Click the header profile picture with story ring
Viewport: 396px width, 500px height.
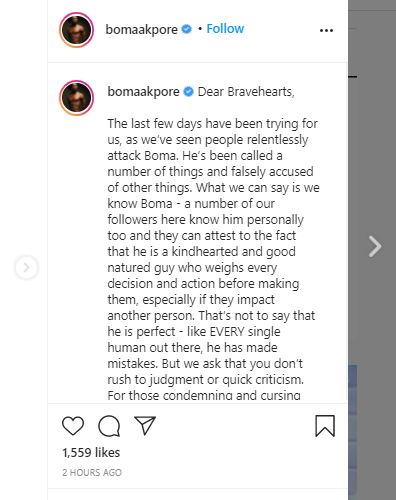point(76,30)
